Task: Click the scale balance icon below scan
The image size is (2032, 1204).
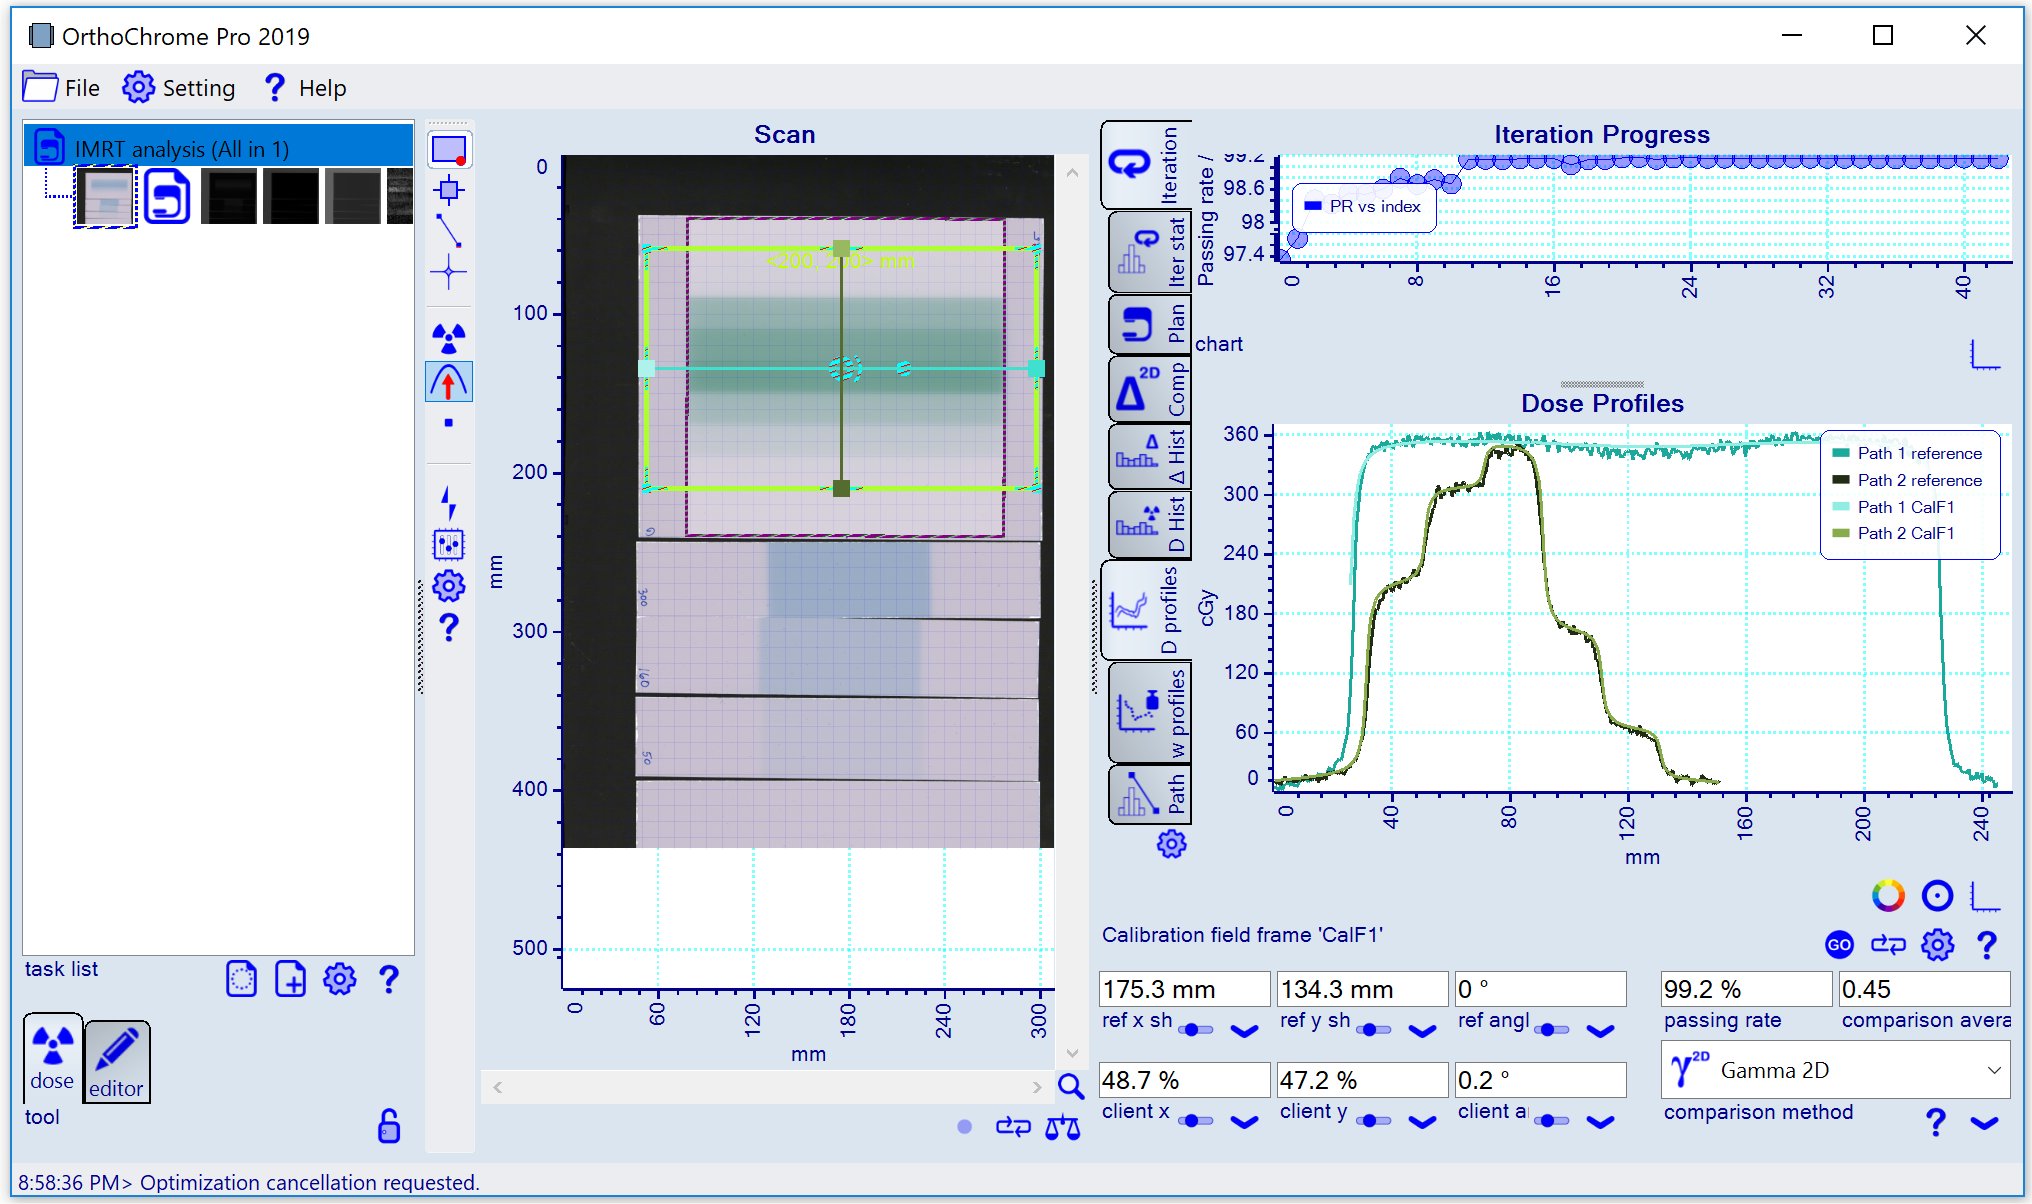Action: [x=1062, y=1128]
